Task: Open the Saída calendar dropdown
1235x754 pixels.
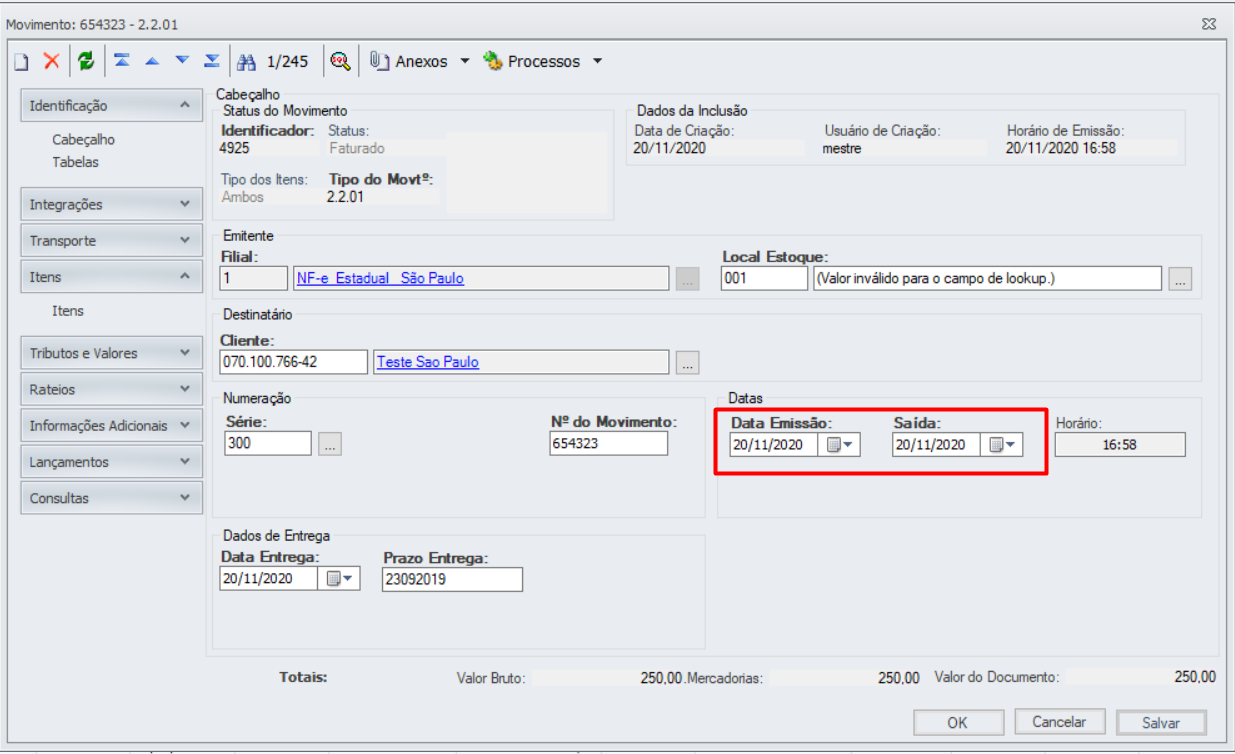Action: pos(1002,445)
